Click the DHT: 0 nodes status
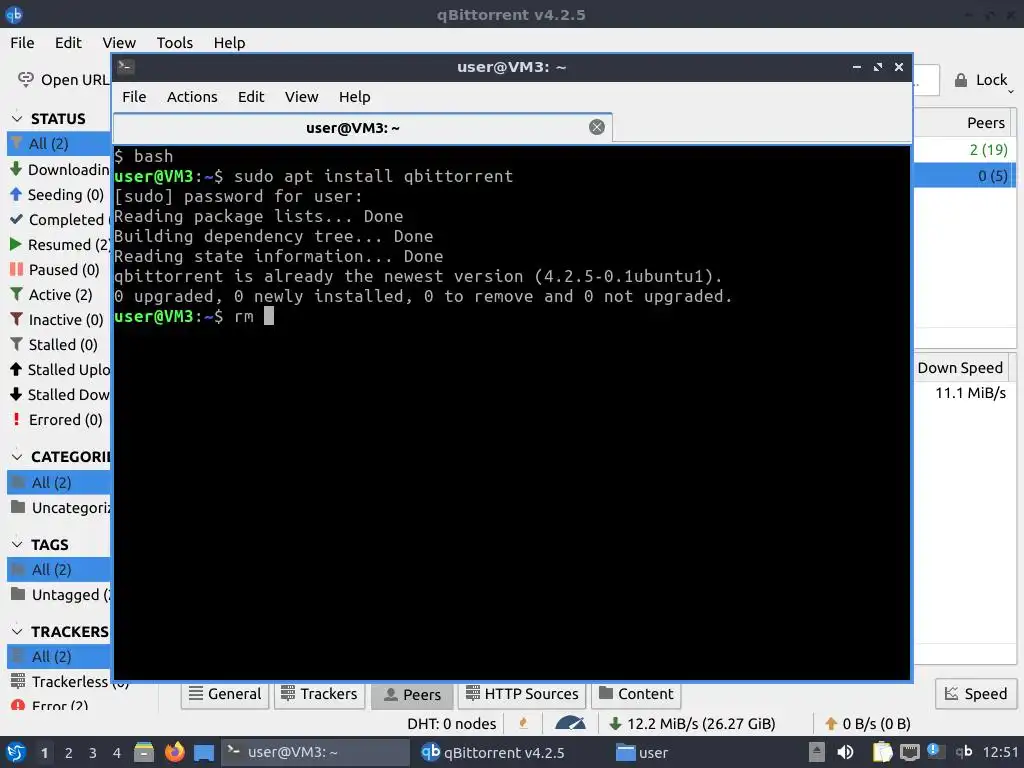The height and width of the screenshot is (768, 1024). coord(452,724)
